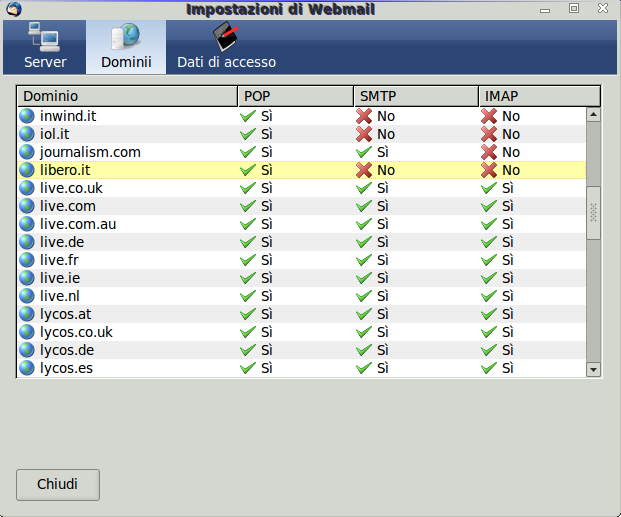The height and width of the screenshot is (517, 621).
Task: Sort by the IMAP column header
Action: 539,96
